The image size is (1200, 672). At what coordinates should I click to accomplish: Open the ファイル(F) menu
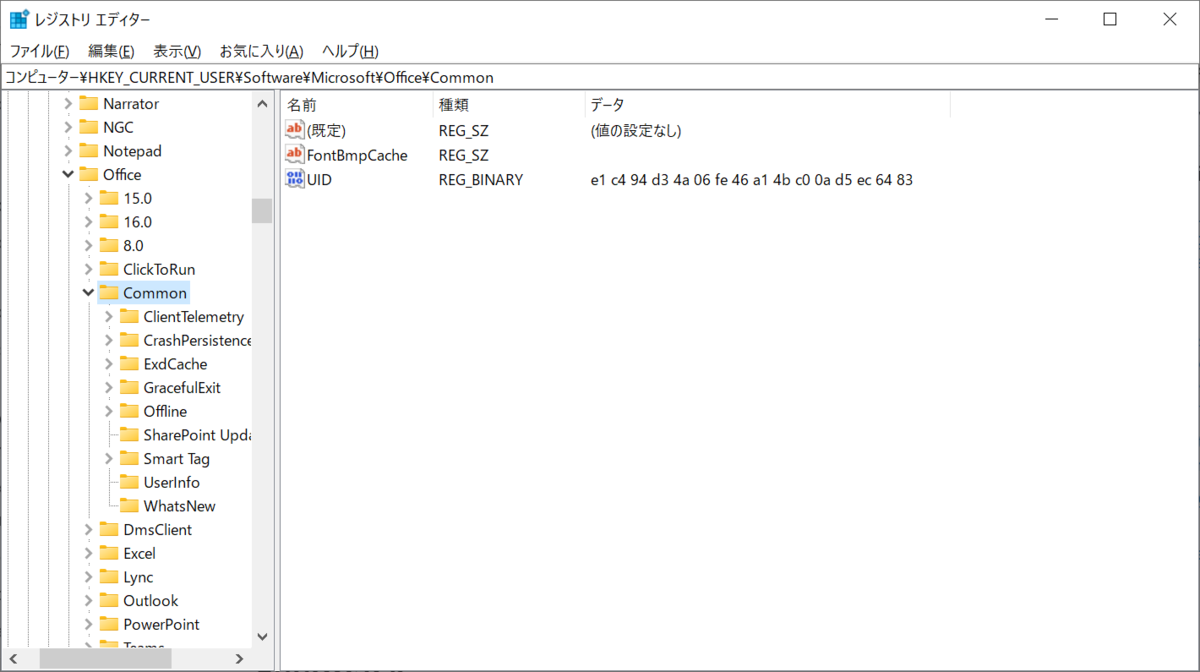(x=39, y=51)
